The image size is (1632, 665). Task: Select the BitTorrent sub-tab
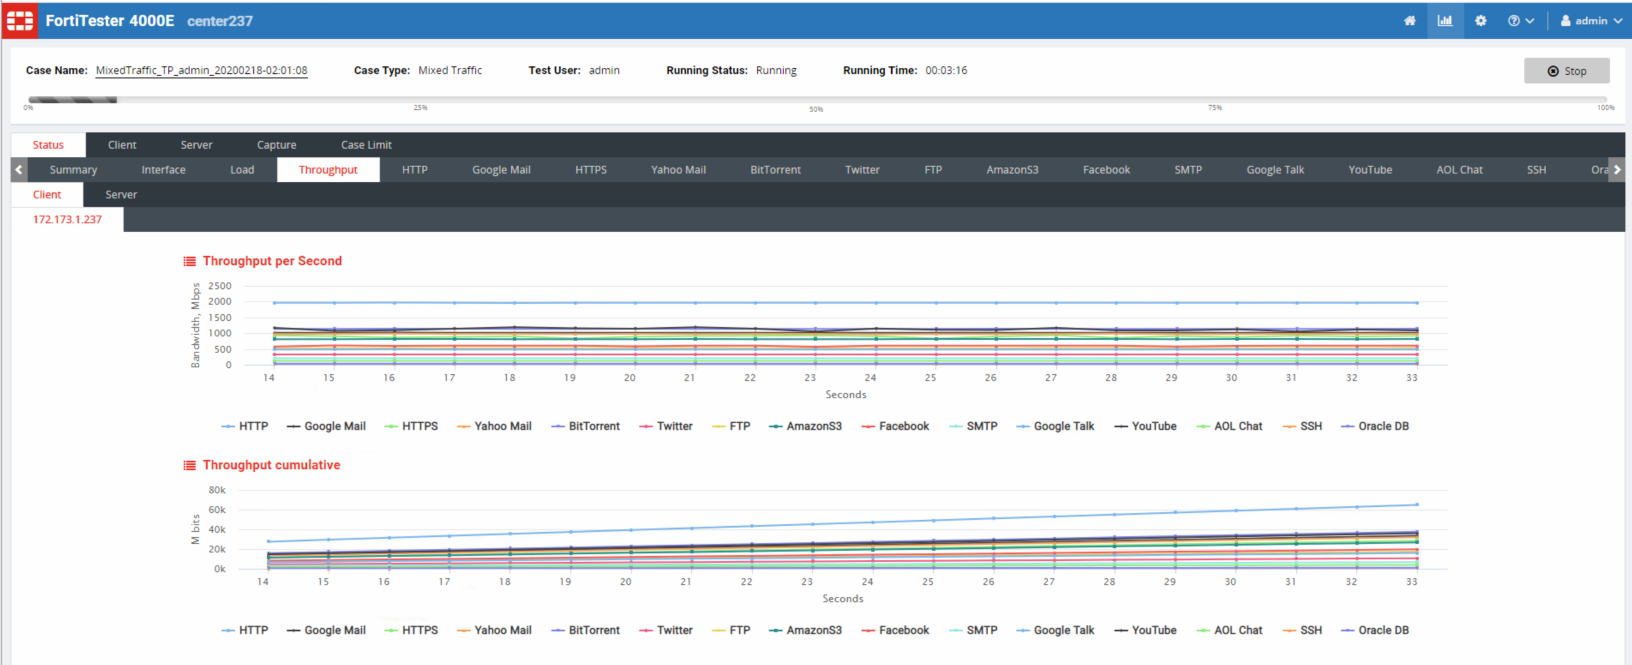775,170
